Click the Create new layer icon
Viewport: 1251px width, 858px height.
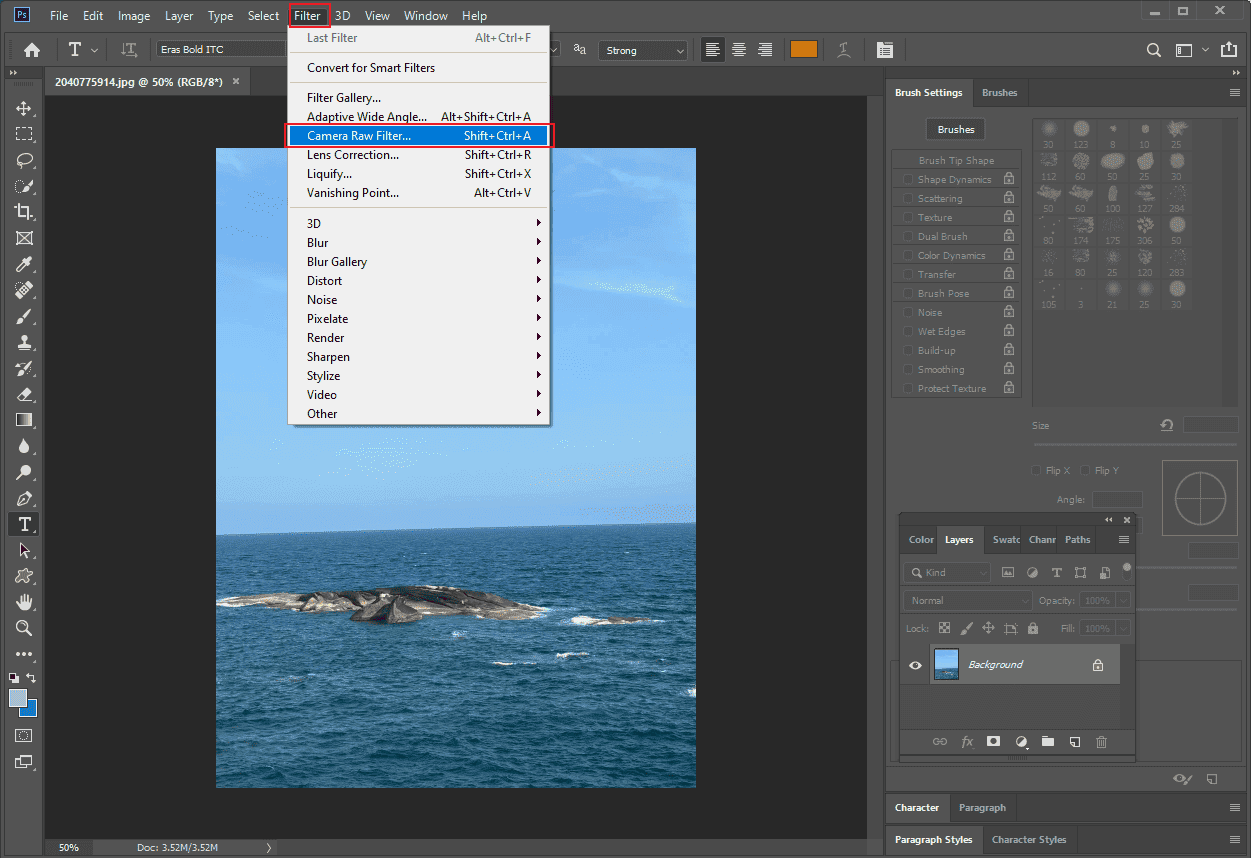[x=1074, y=742]
